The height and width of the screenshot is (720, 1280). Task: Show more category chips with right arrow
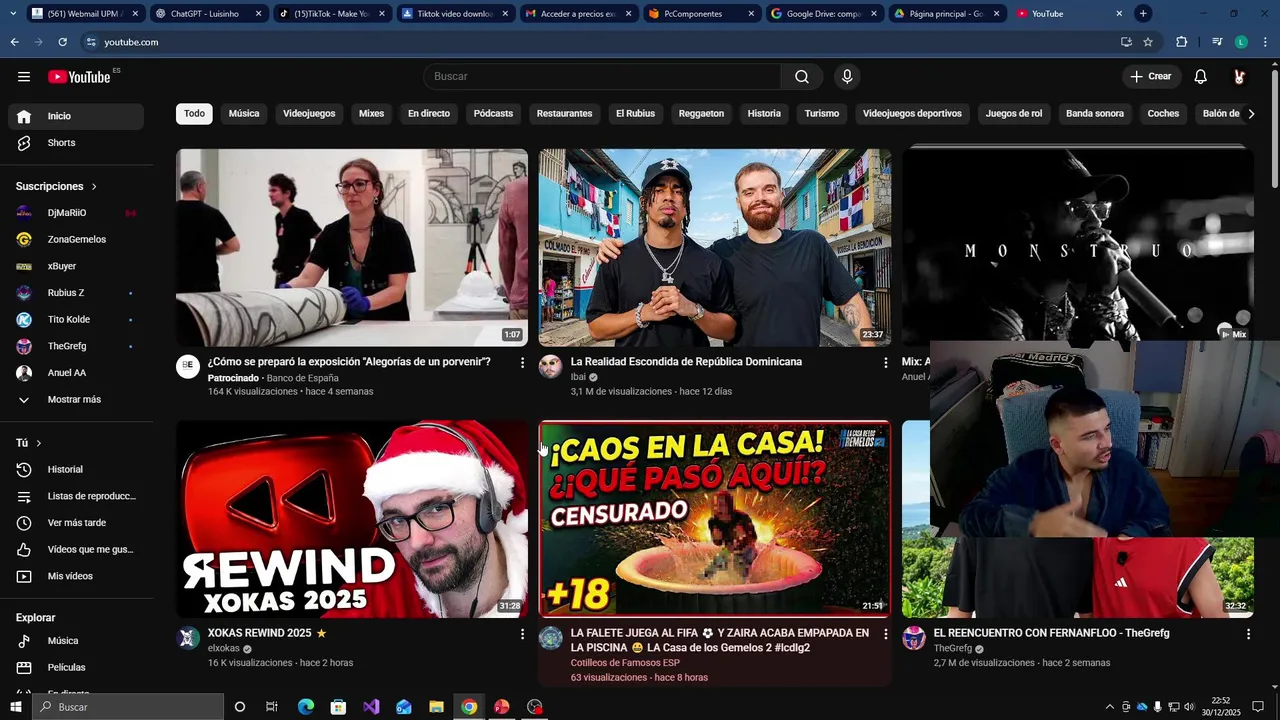(x=1251, y=114)
